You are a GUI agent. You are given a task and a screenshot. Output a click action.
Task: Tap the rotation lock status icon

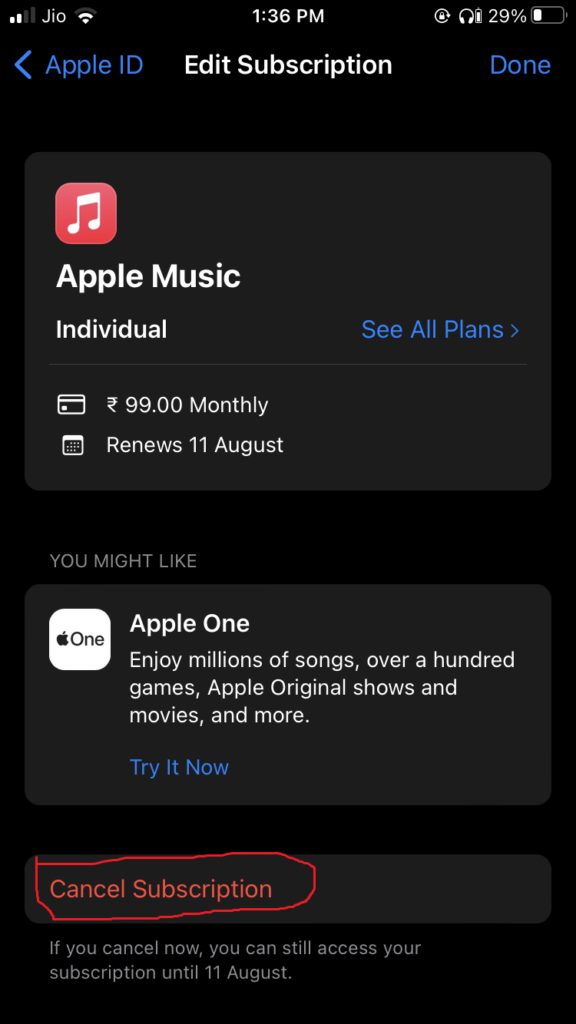pyautogui.click(x=442, y=16)
